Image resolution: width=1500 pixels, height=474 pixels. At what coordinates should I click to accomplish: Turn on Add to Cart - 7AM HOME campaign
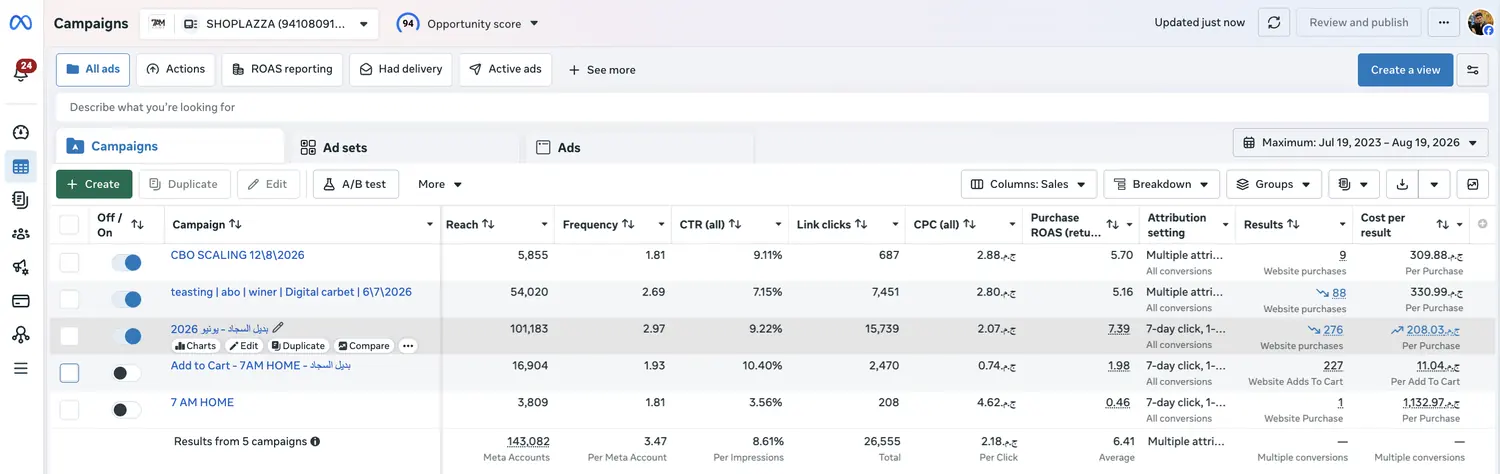pos(126,373)
